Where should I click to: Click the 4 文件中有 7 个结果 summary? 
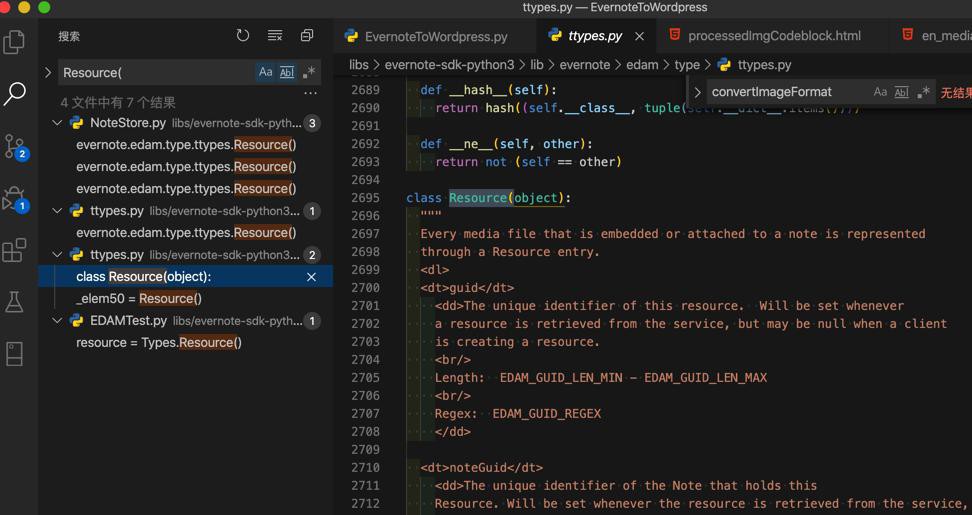[118, 102]
